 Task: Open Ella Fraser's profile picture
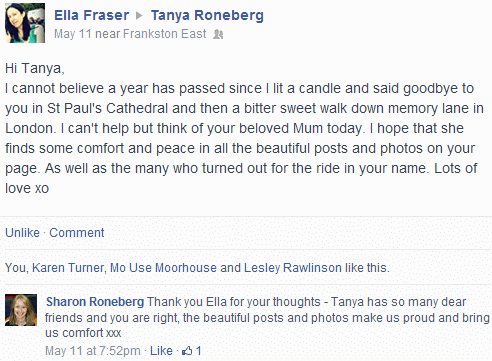tap(25, 23)
